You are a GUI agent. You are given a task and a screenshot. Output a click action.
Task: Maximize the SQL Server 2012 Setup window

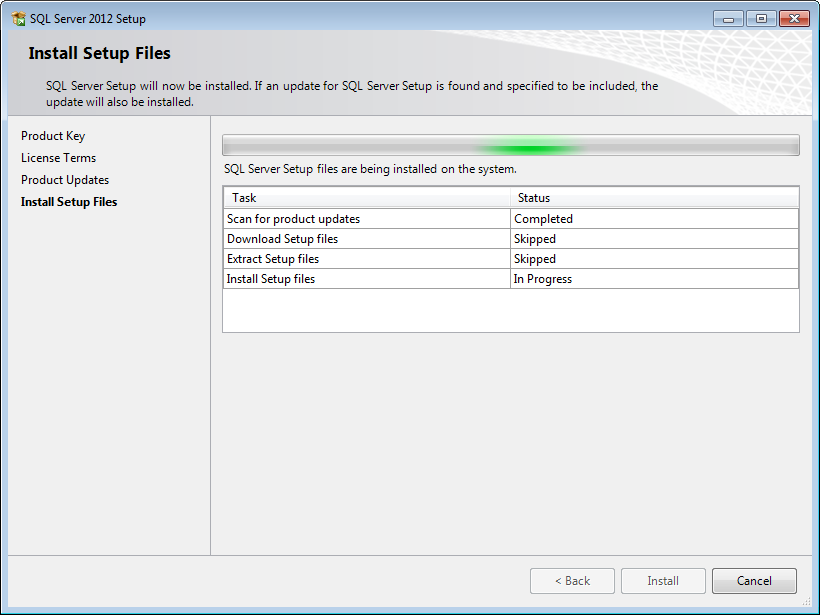click(761, 19)
